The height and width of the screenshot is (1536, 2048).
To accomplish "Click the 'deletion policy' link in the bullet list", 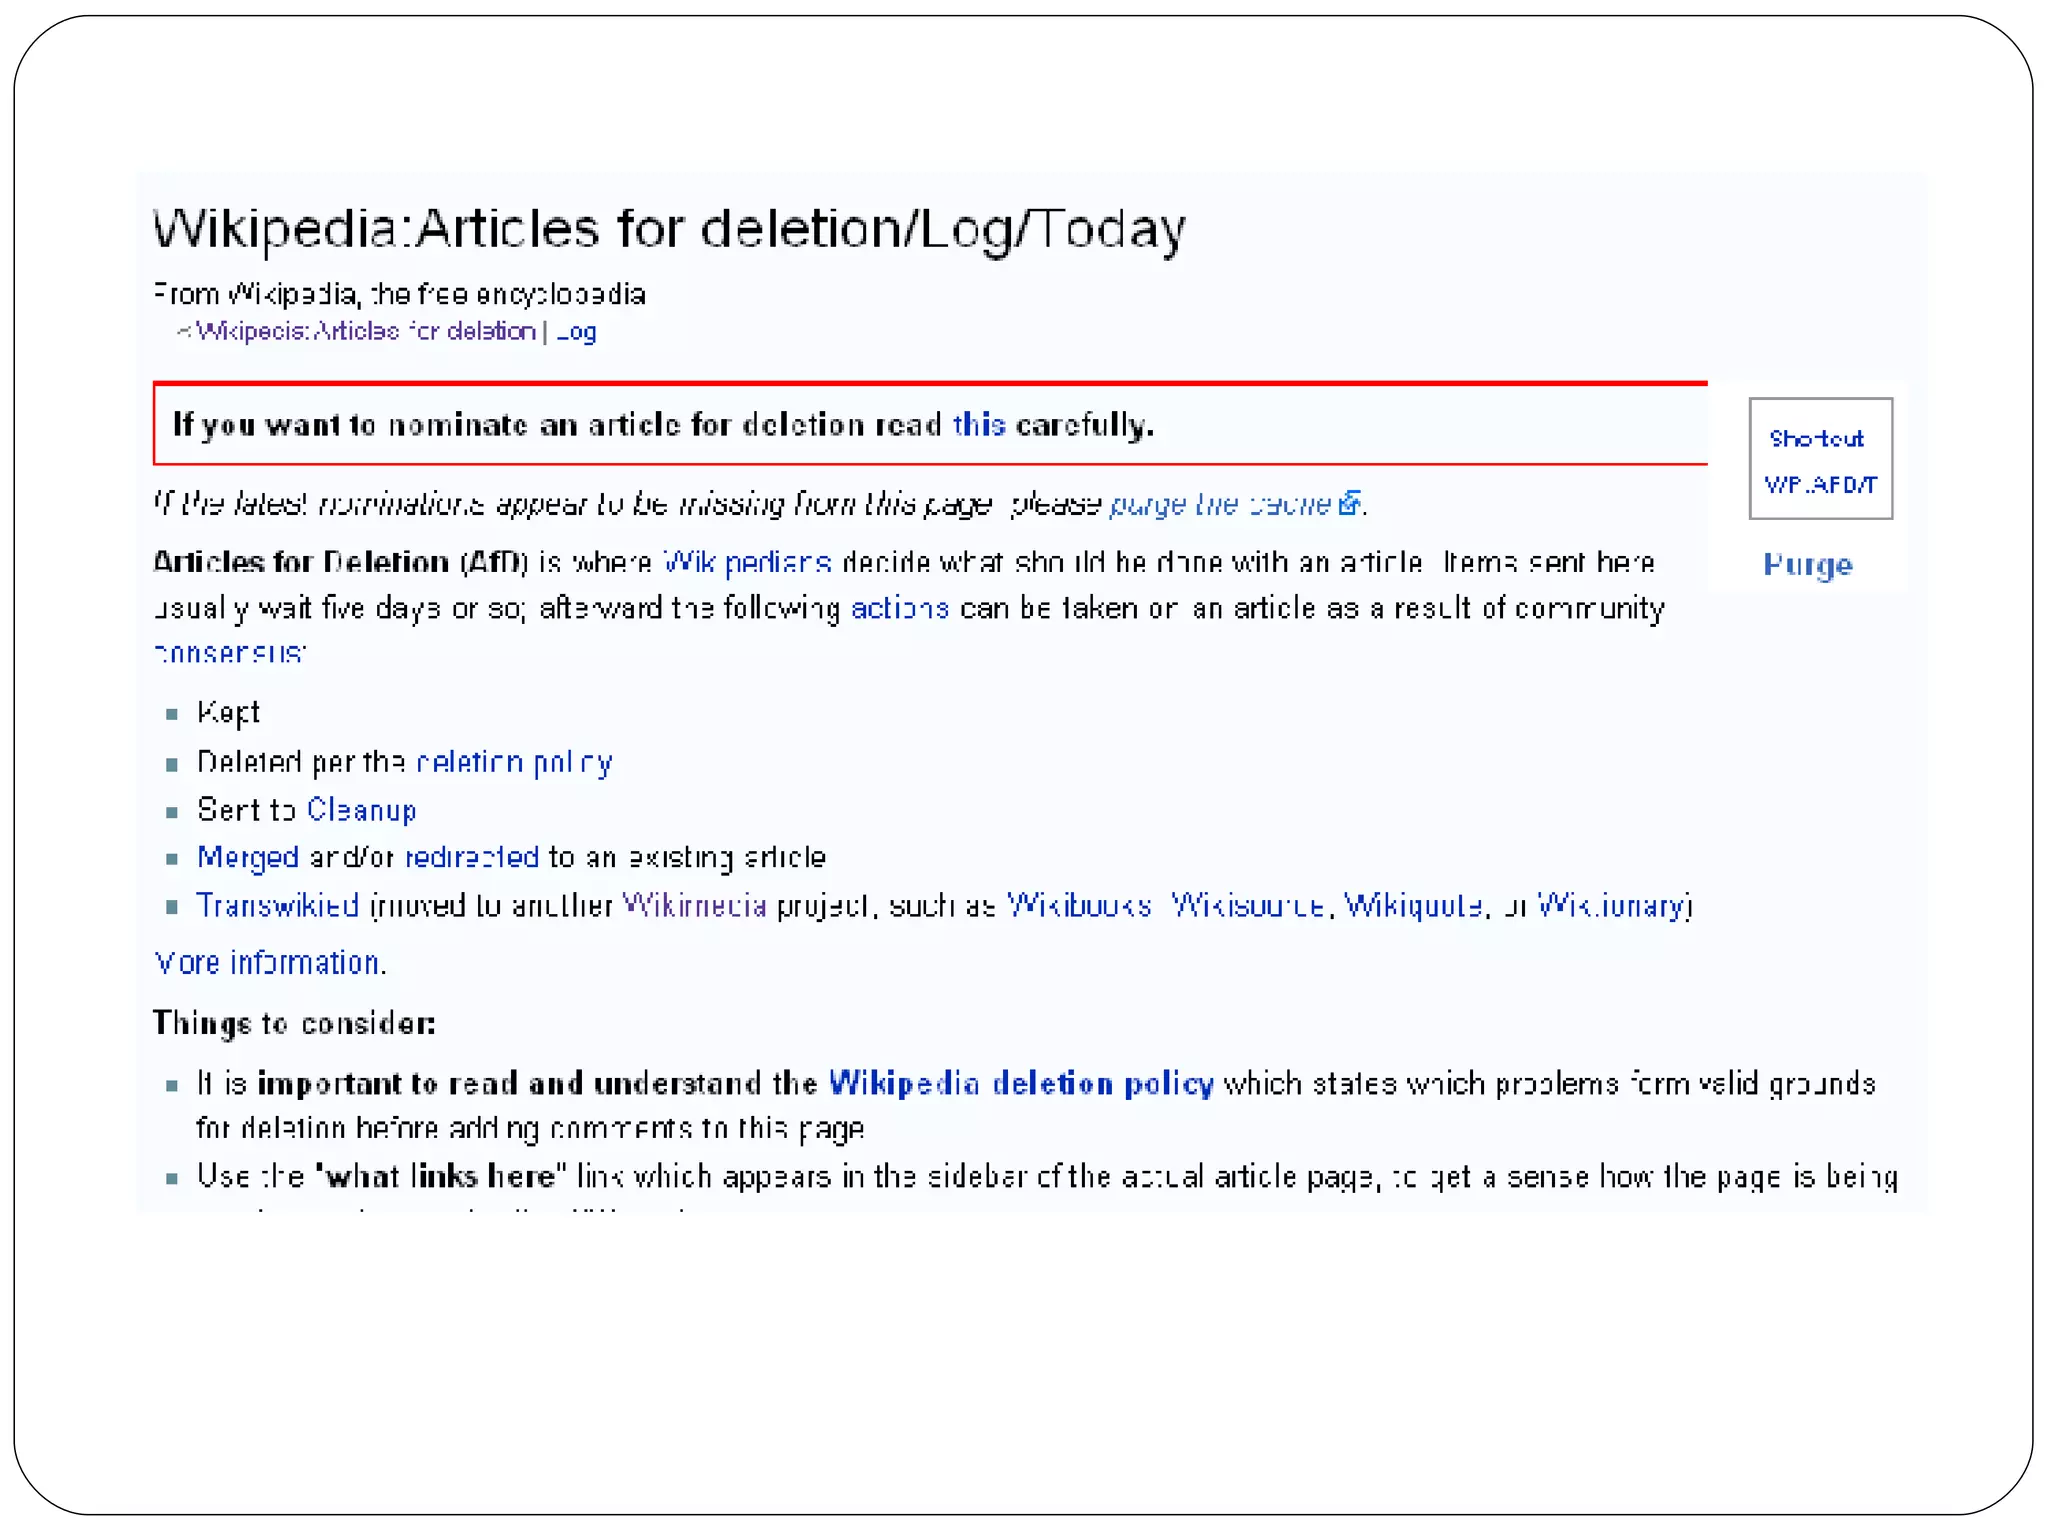I will (514, 763).
